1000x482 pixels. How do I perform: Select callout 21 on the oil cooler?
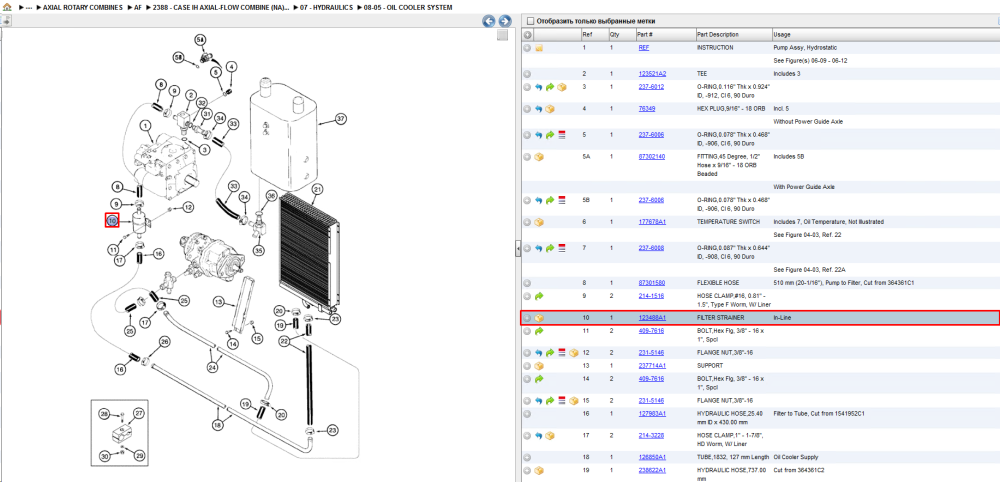point(317,189)
